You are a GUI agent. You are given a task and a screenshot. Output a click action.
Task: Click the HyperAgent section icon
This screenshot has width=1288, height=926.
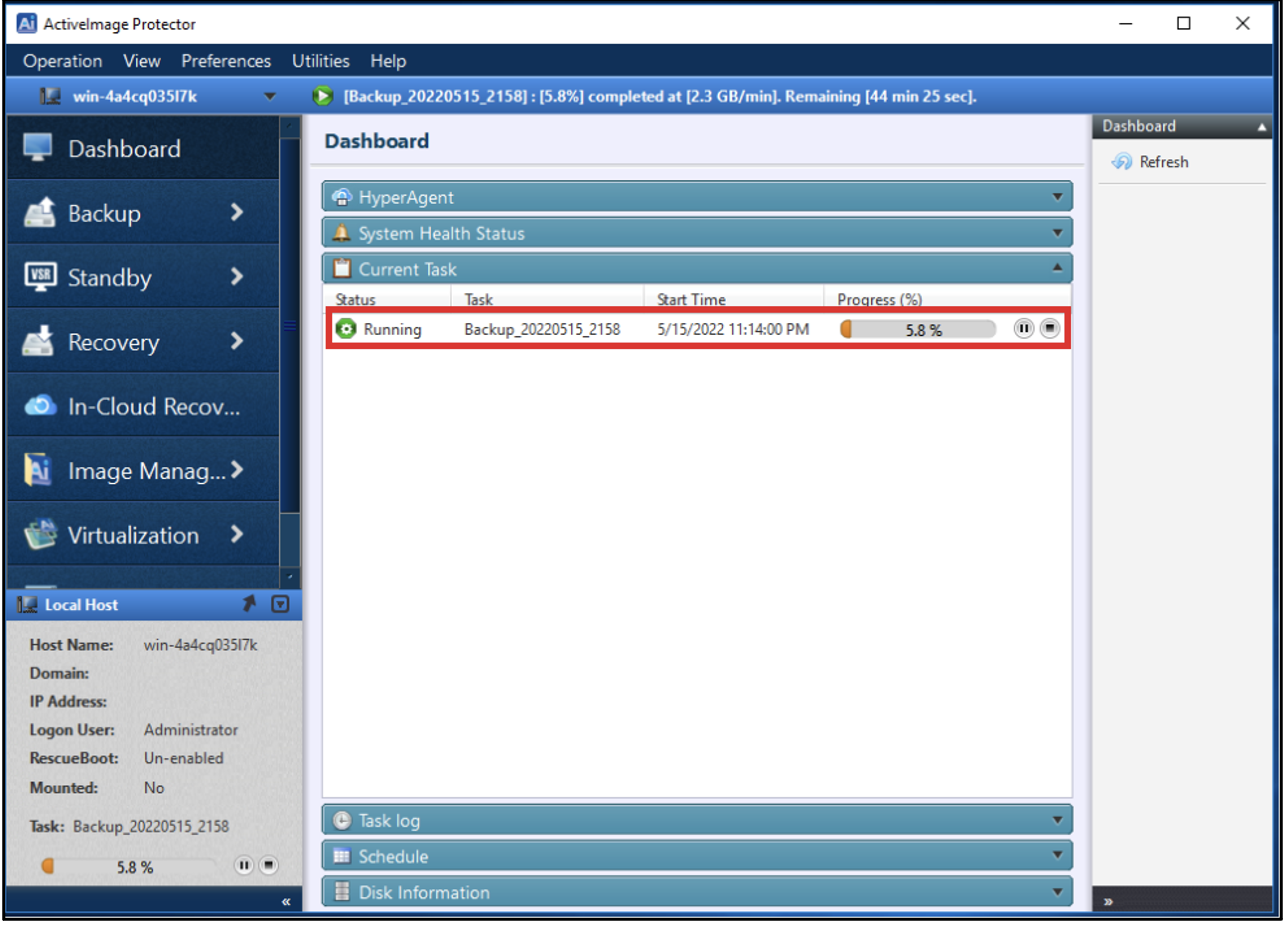point(342,197)
